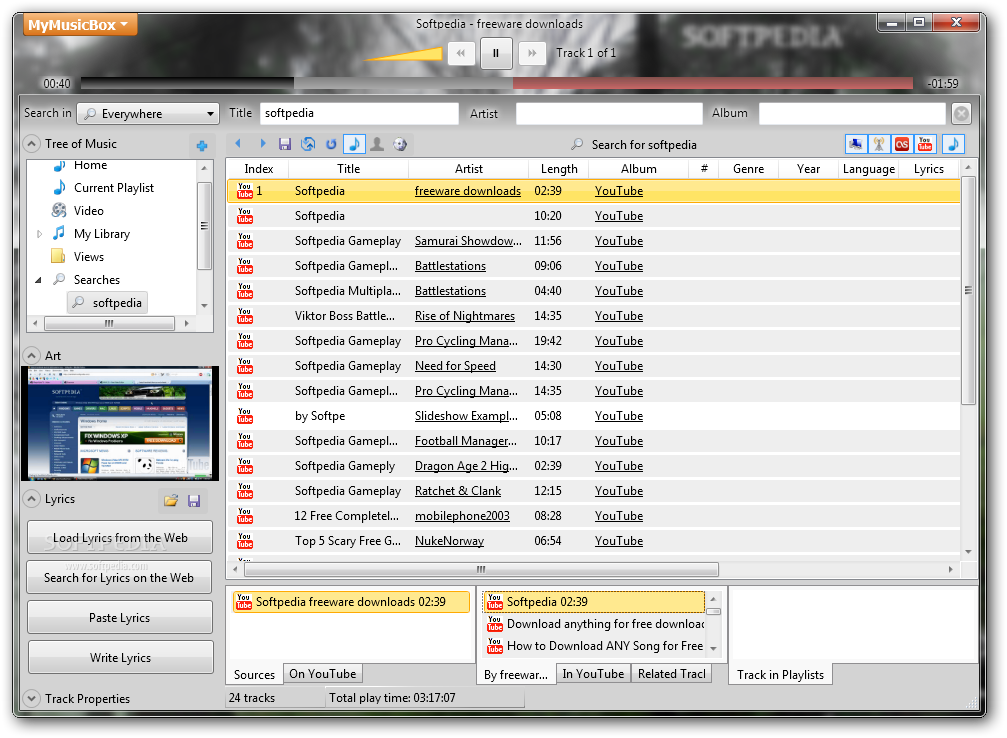Seek within the playback progress bar
Screen dimensions: 1007x738
click(496, 83)
